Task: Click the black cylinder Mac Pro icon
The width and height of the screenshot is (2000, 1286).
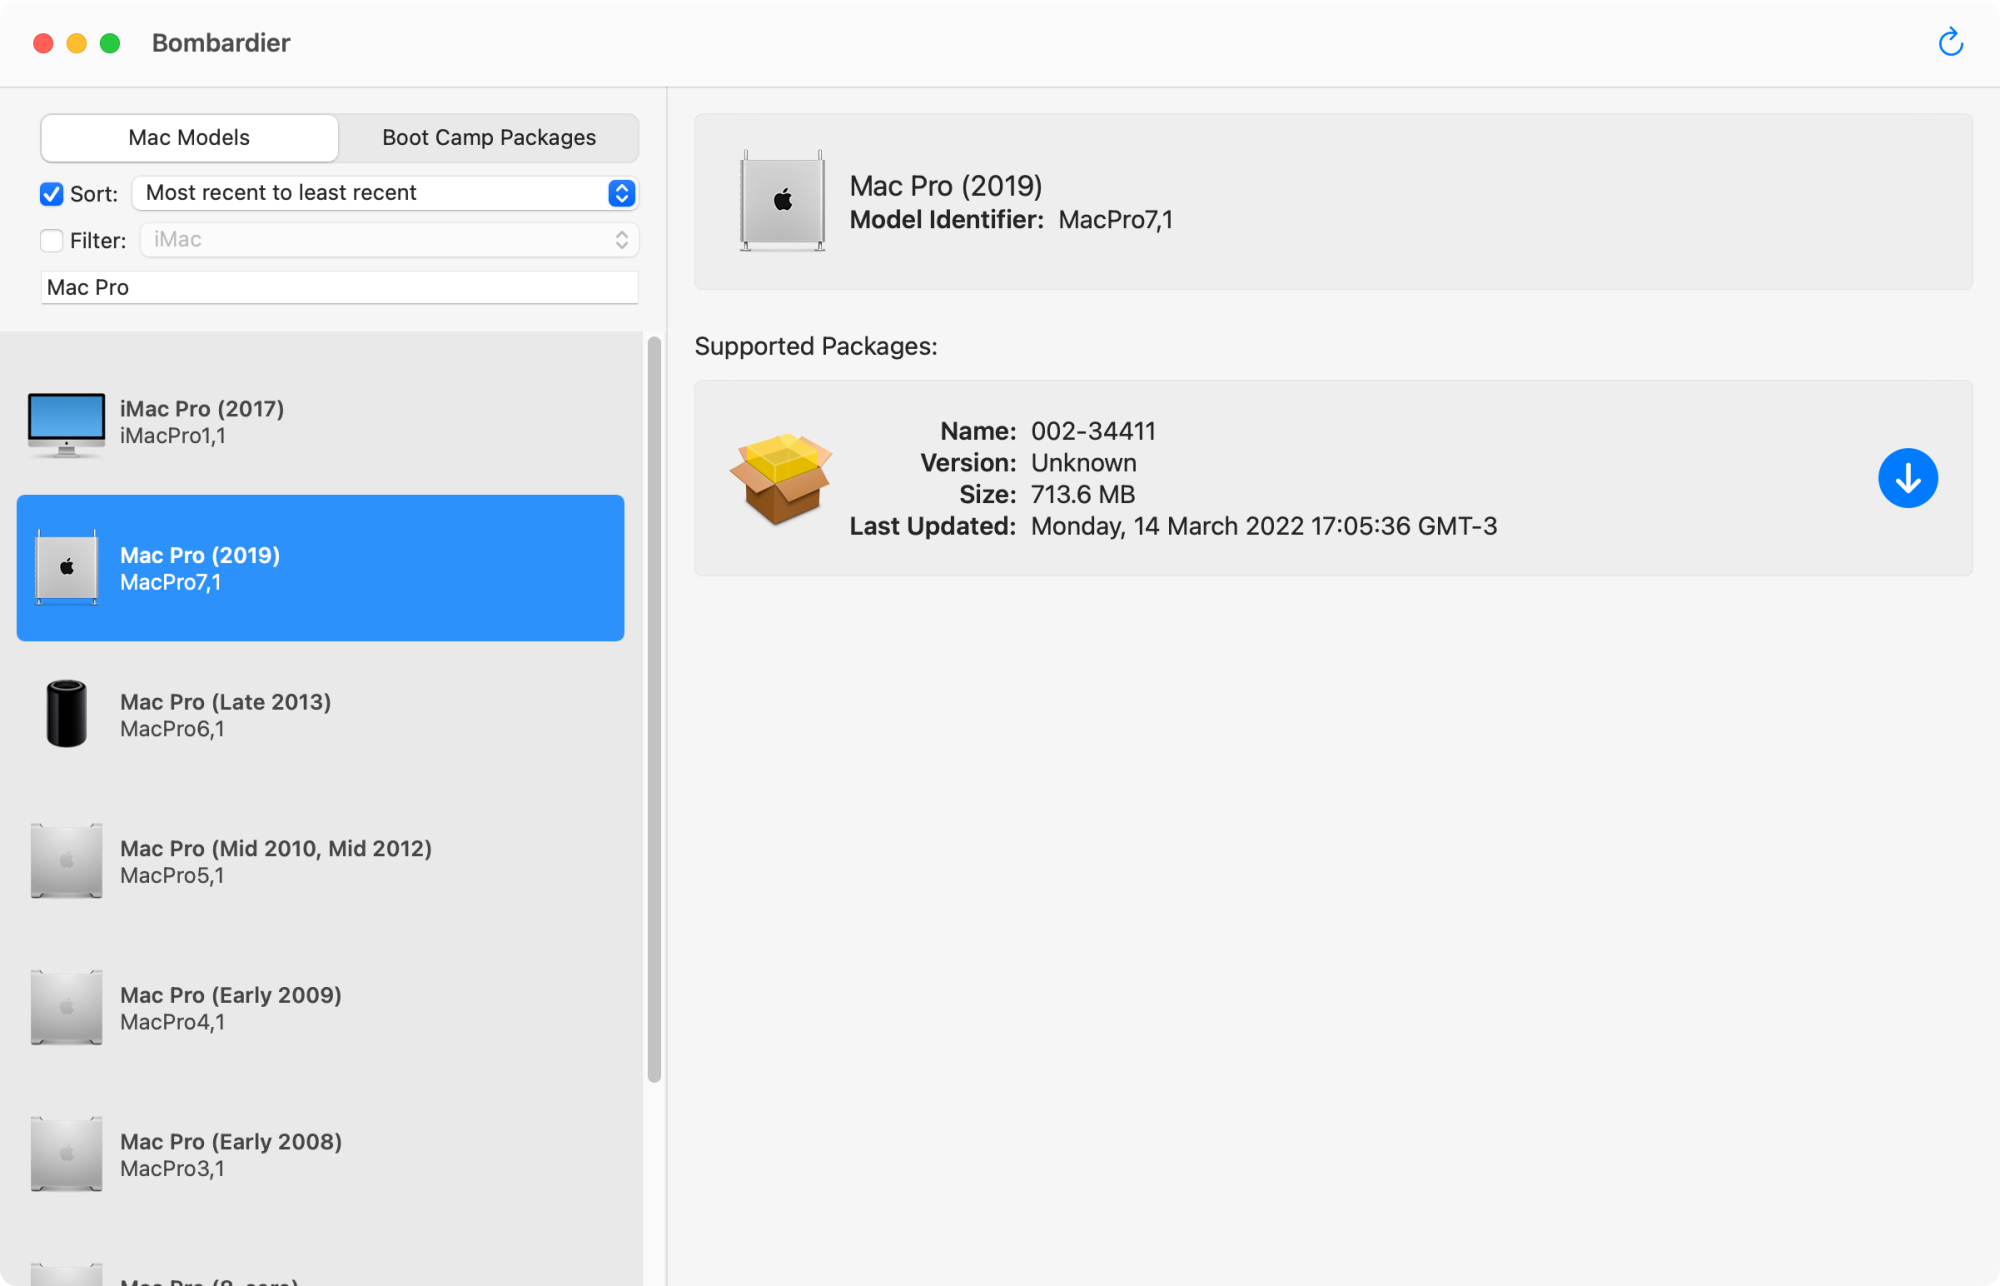Action: tap(66, 714)
